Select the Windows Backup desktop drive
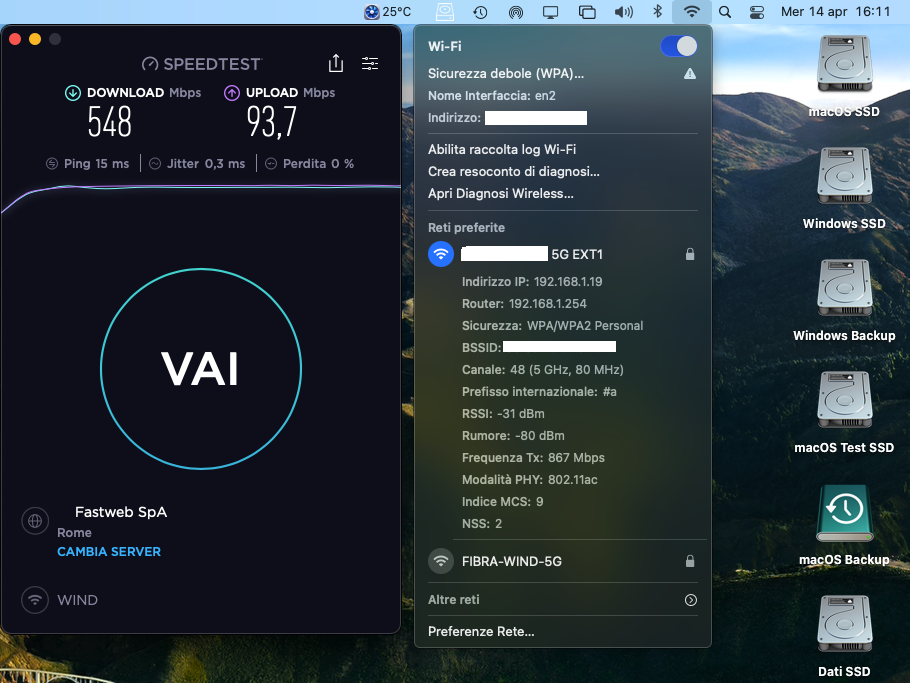Image resolution: width=910 pixels, height=683 pixels. click(844, 300)
